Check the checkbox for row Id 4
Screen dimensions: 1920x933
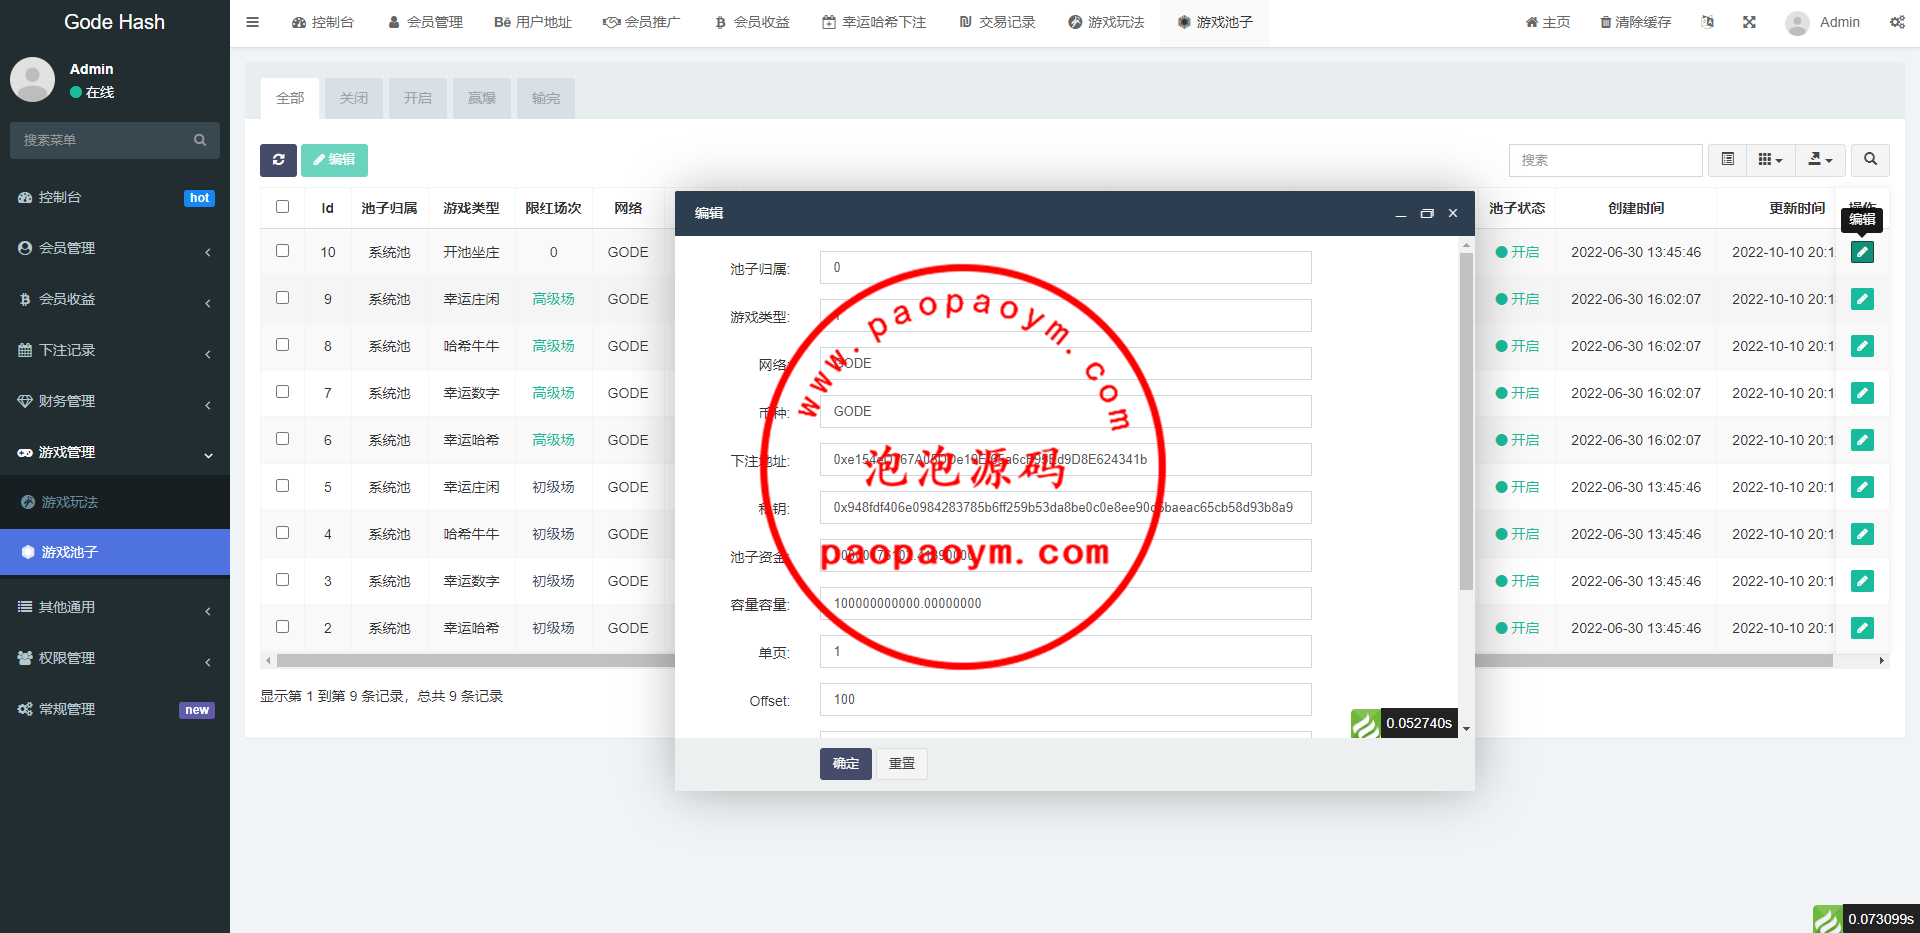(282, 533)
